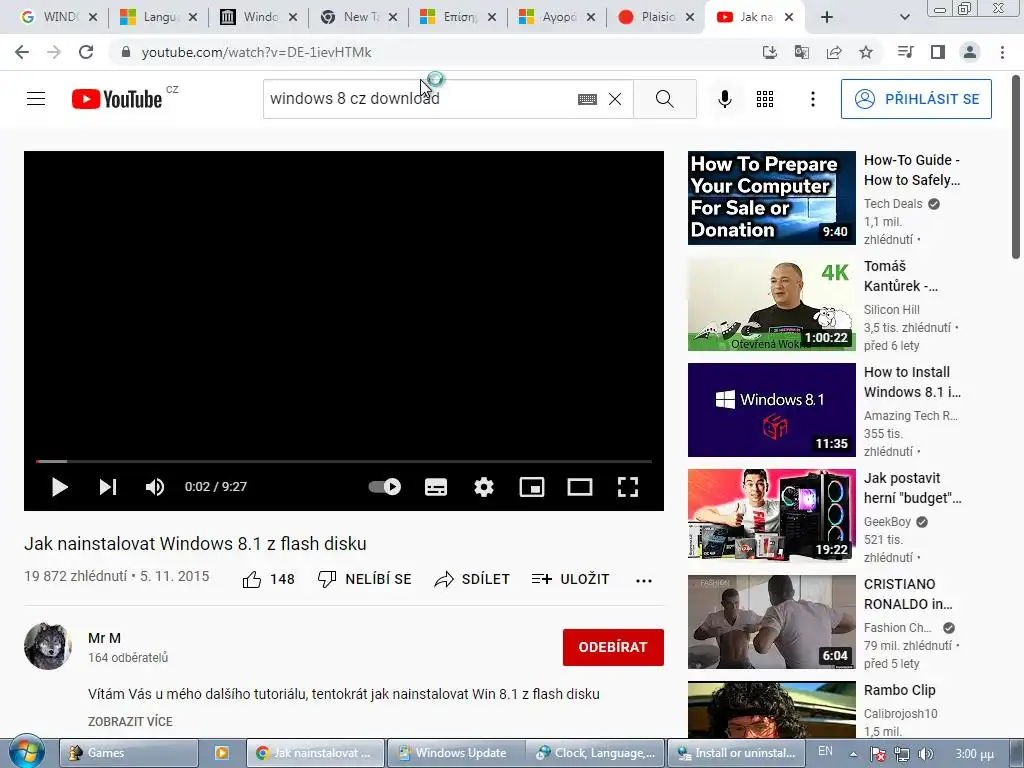
Task: Share this page icon in address bar
Action: coord(834,52)
